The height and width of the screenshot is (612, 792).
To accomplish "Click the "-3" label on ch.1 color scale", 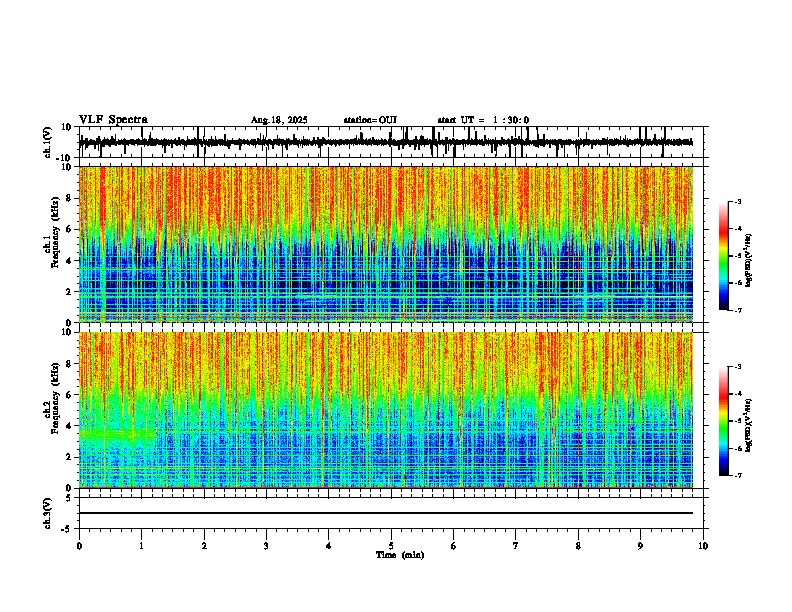I will pyautogui.click(x=737, y=201).
